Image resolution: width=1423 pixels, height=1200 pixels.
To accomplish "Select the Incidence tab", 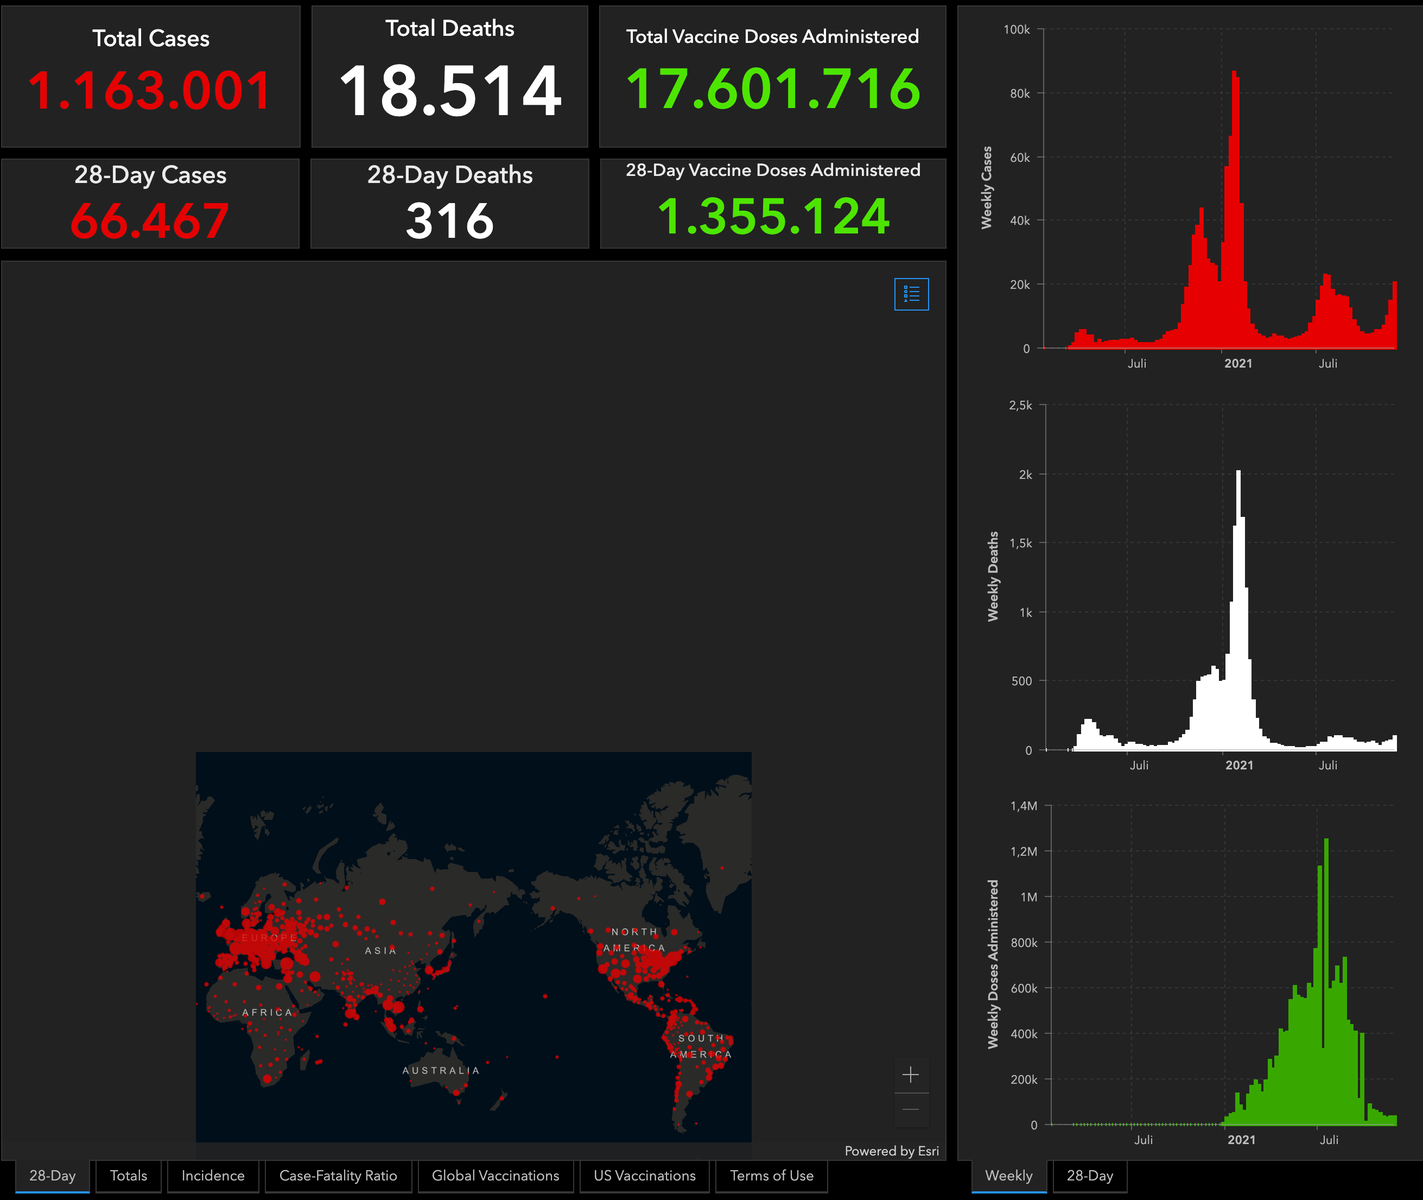I will click(213, 1176).
